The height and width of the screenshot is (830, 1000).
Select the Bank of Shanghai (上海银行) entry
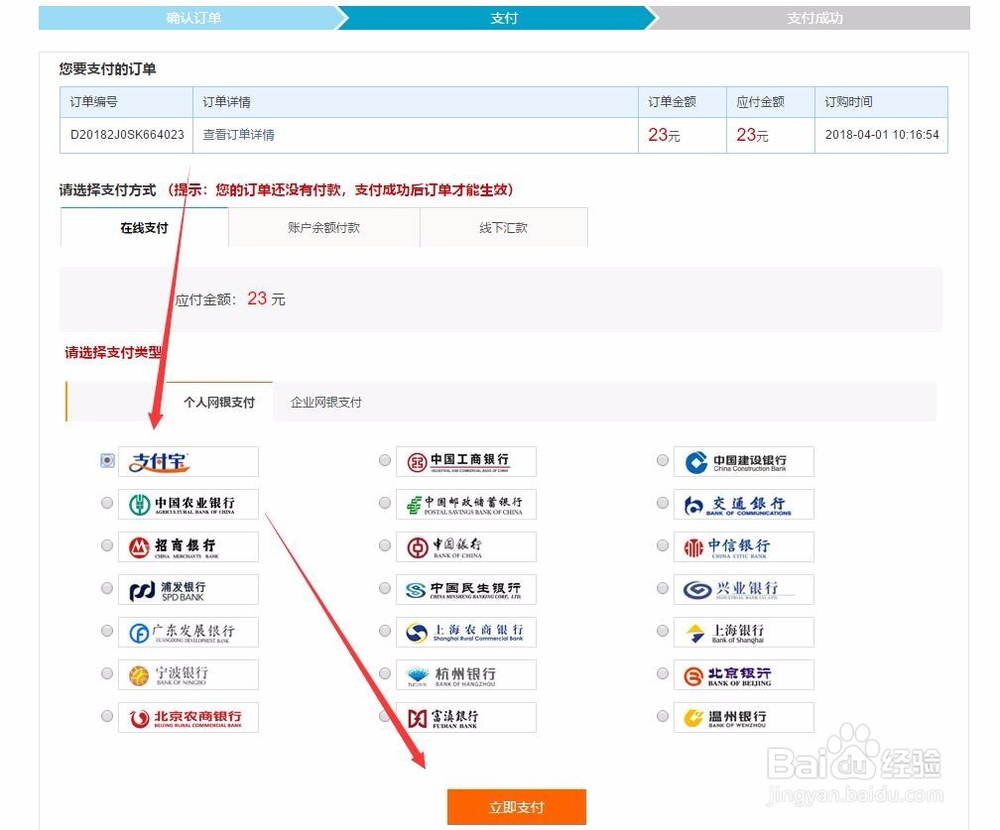point(743,631)
